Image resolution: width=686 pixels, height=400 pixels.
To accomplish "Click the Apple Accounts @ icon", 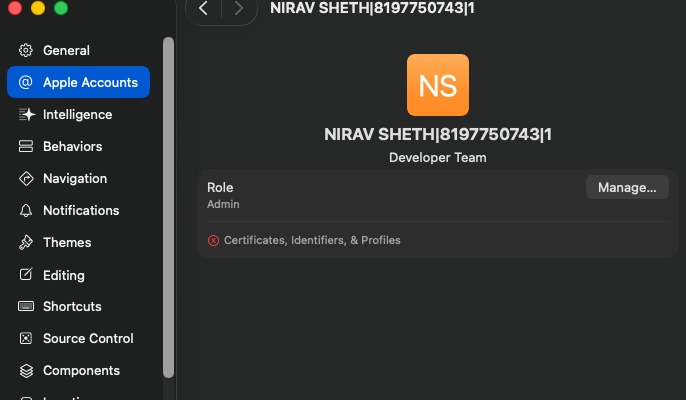I will pos(26,82).
